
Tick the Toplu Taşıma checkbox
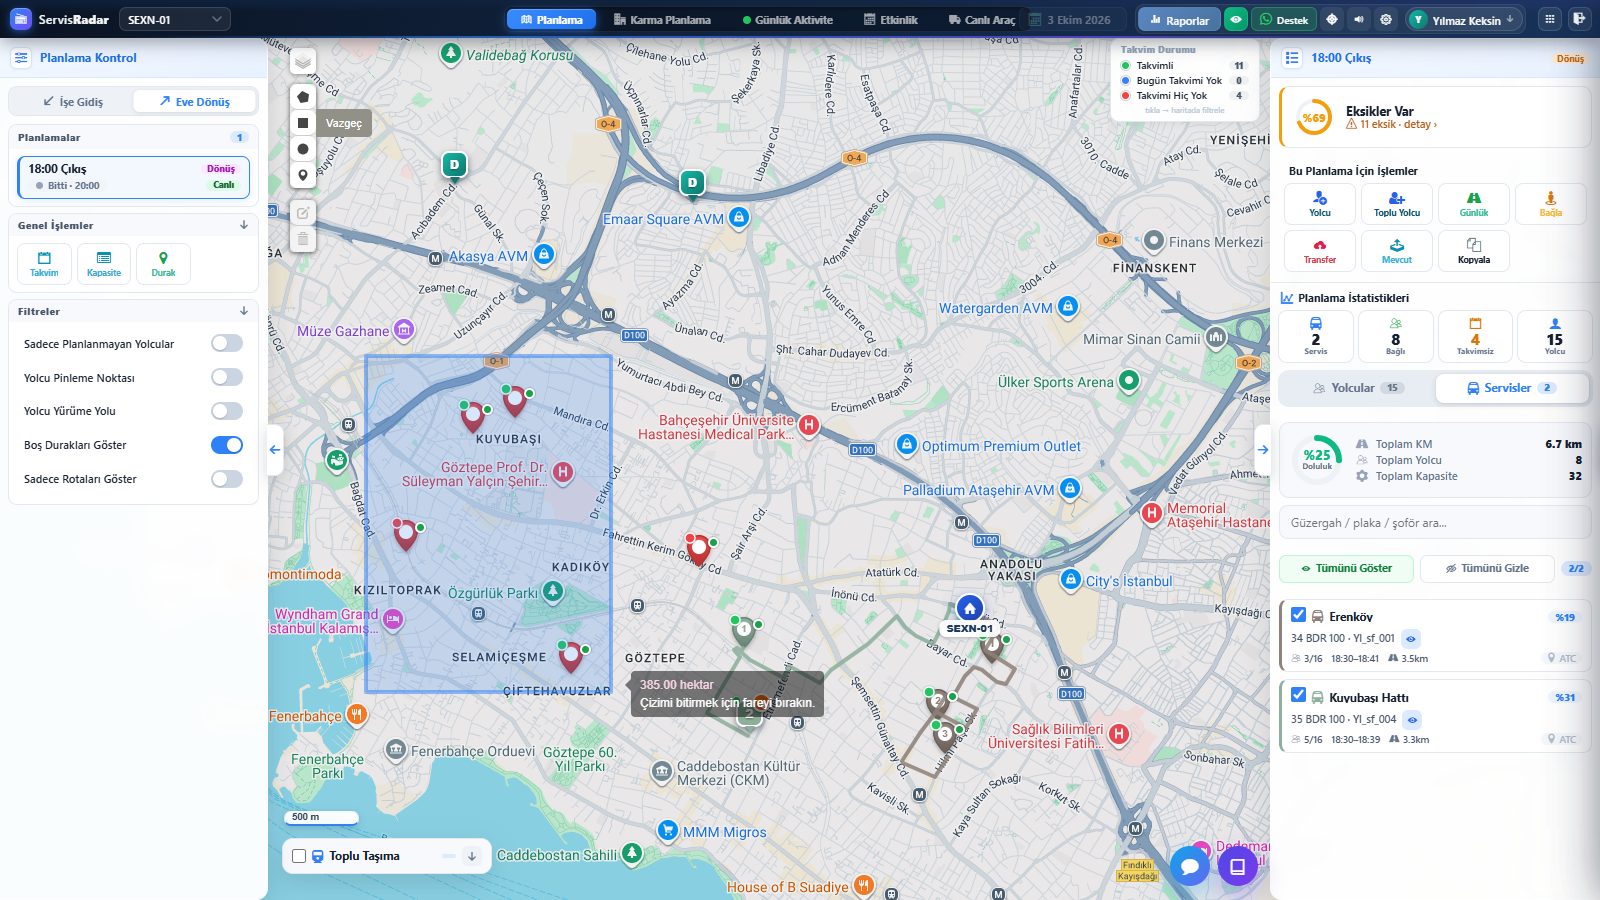click(299, 856)
